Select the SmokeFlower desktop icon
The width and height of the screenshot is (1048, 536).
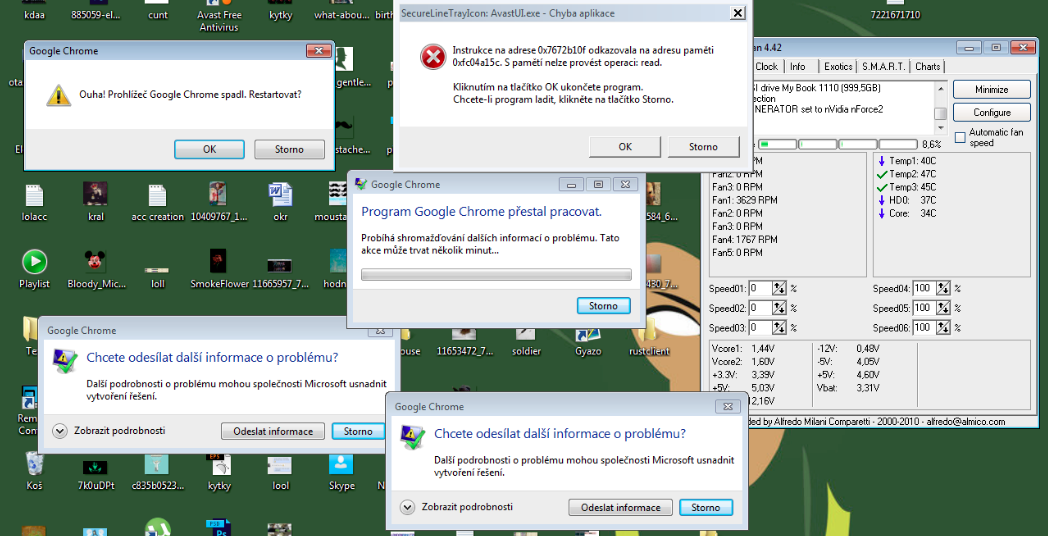click(219, 269)
